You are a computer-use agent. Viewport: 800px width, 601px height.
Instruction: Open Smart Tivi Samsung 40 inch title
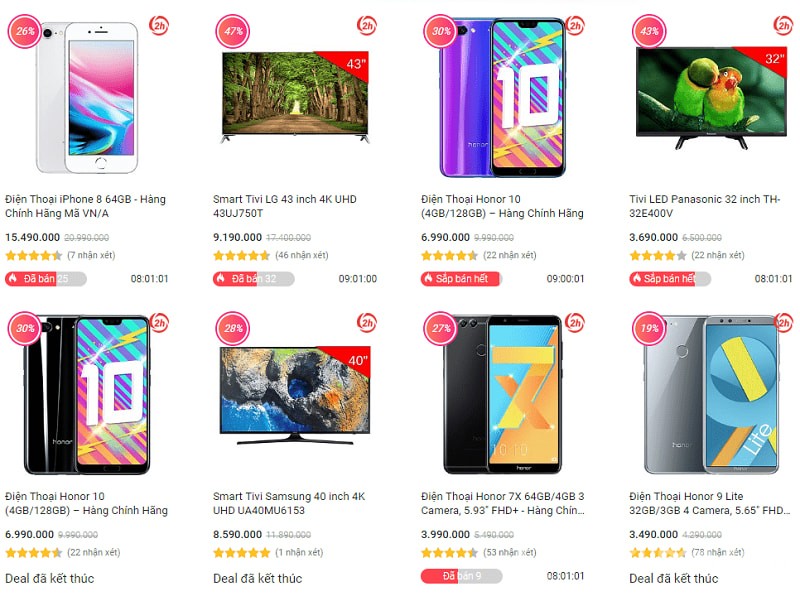tap(289, 503)
